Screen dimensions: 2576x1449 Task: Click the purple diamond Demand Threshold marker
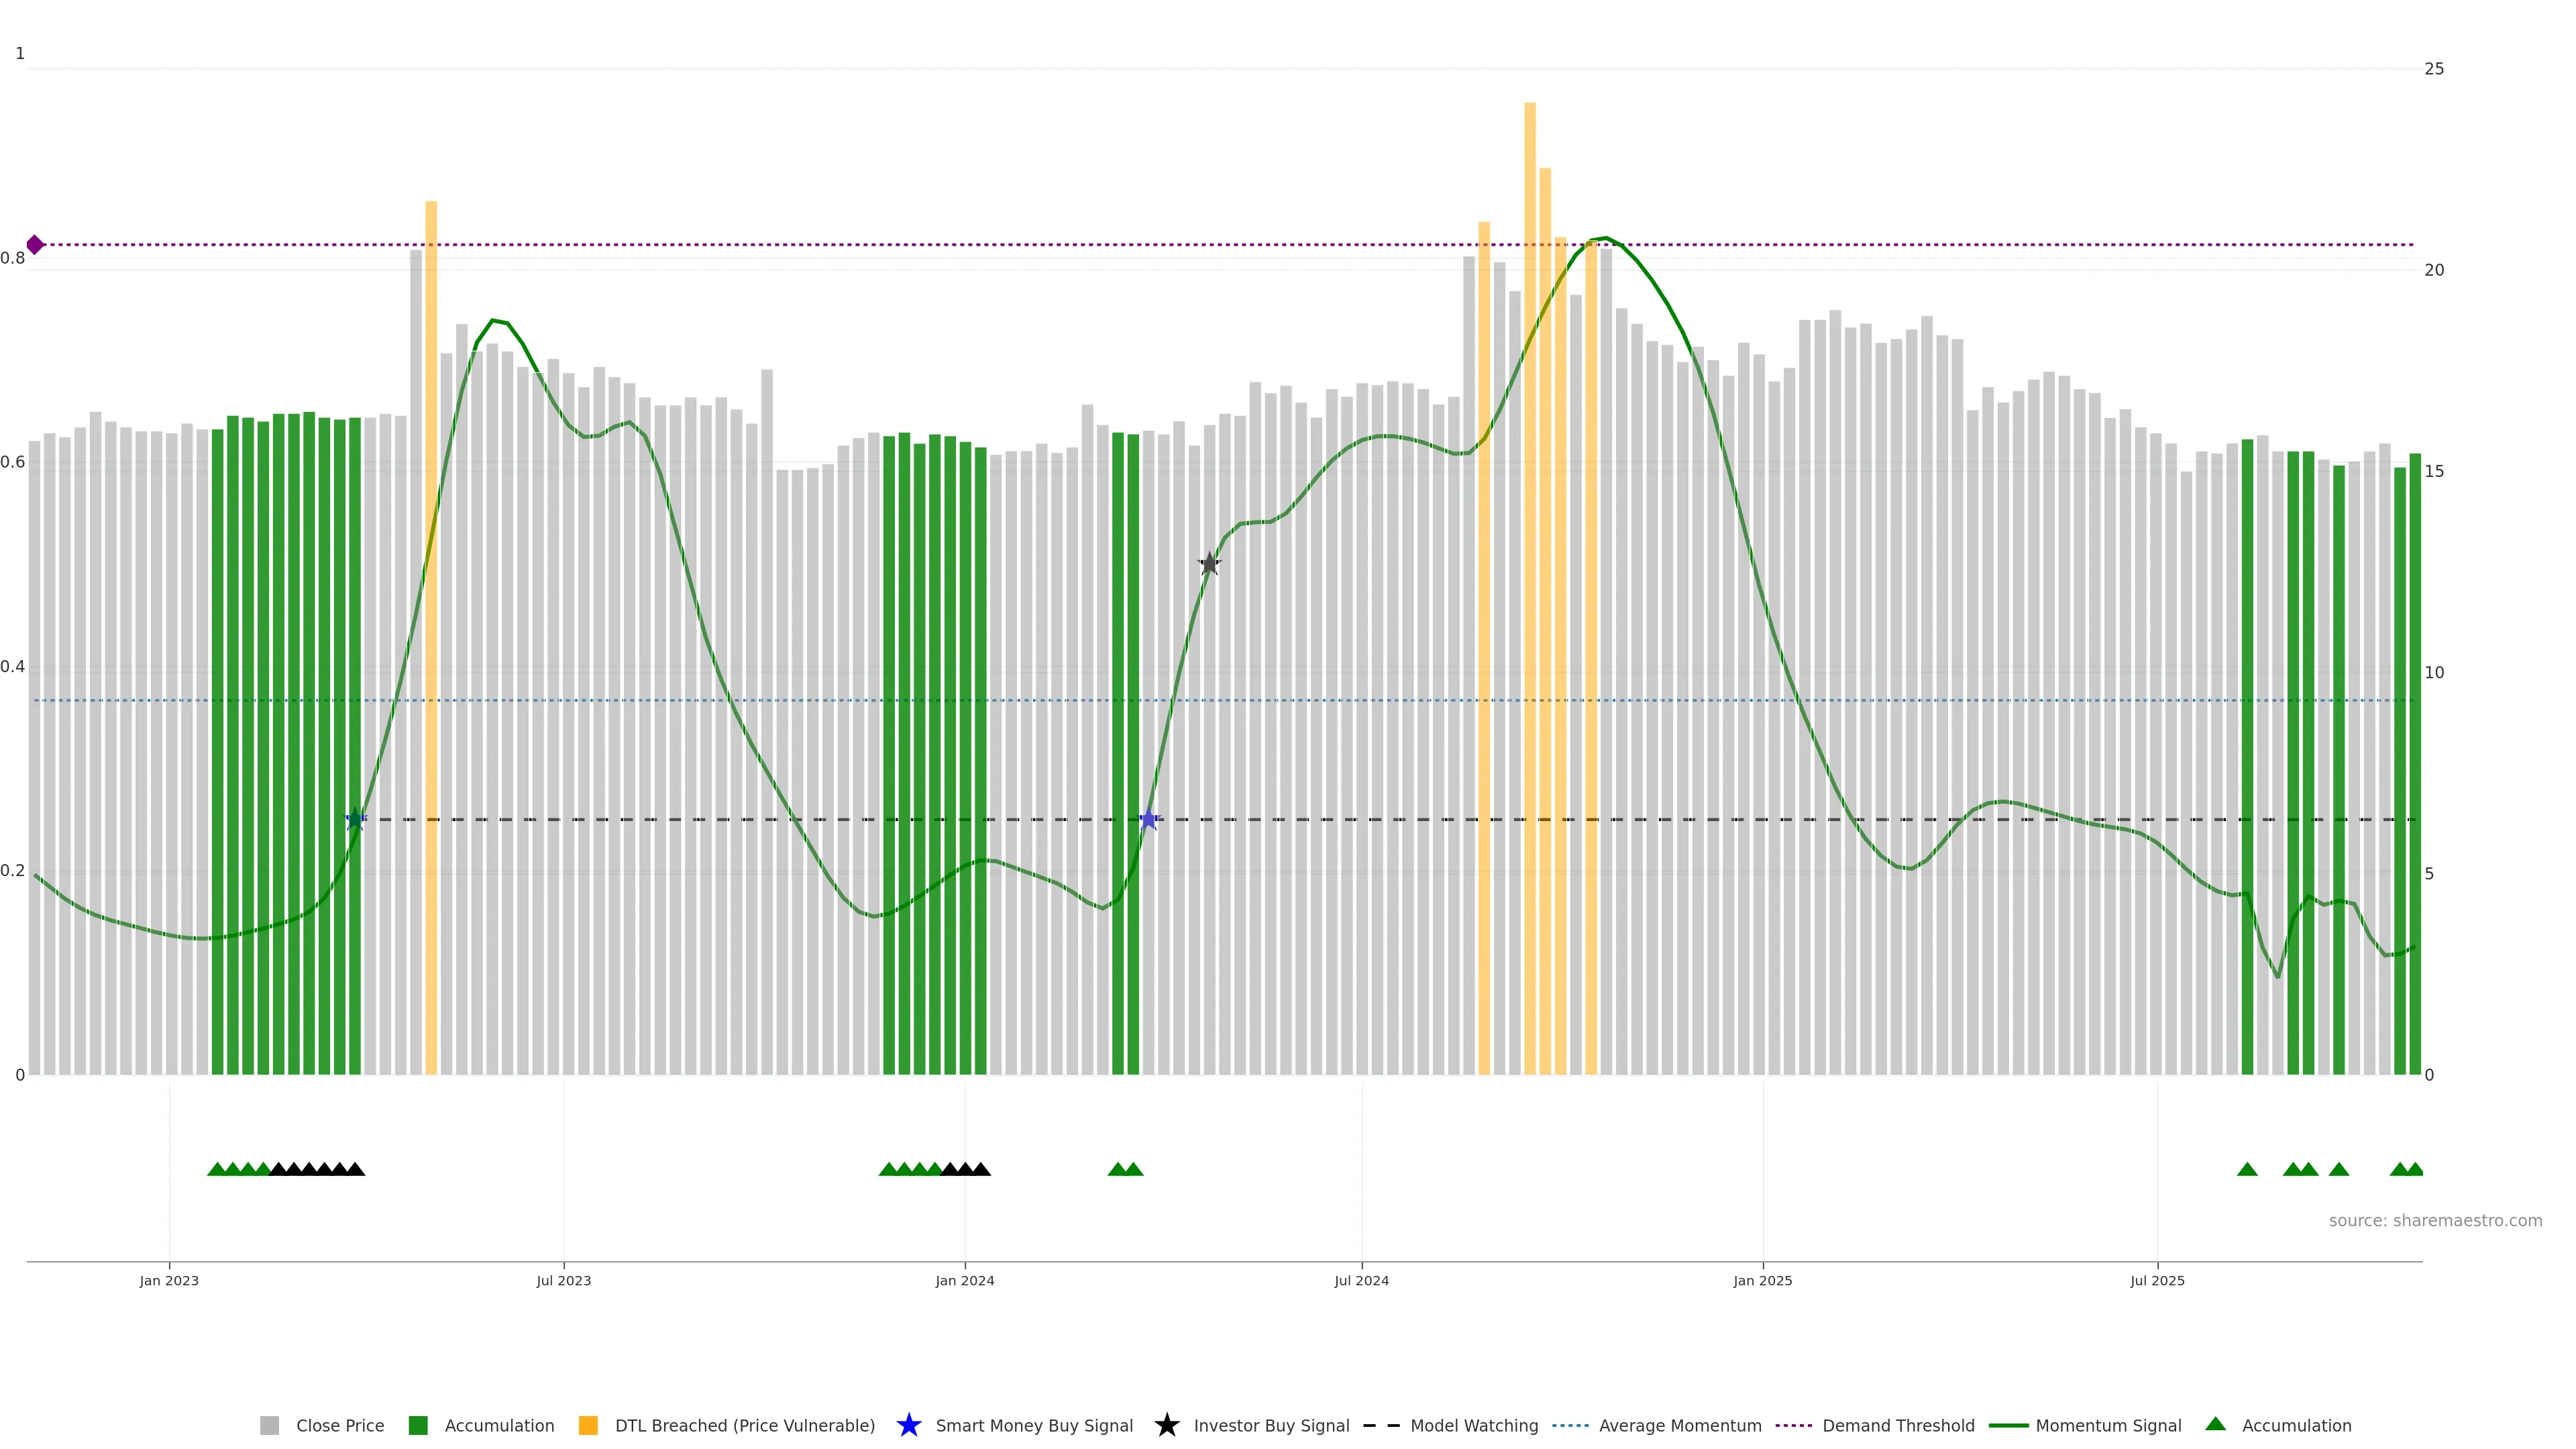click(x=35, y=245)
